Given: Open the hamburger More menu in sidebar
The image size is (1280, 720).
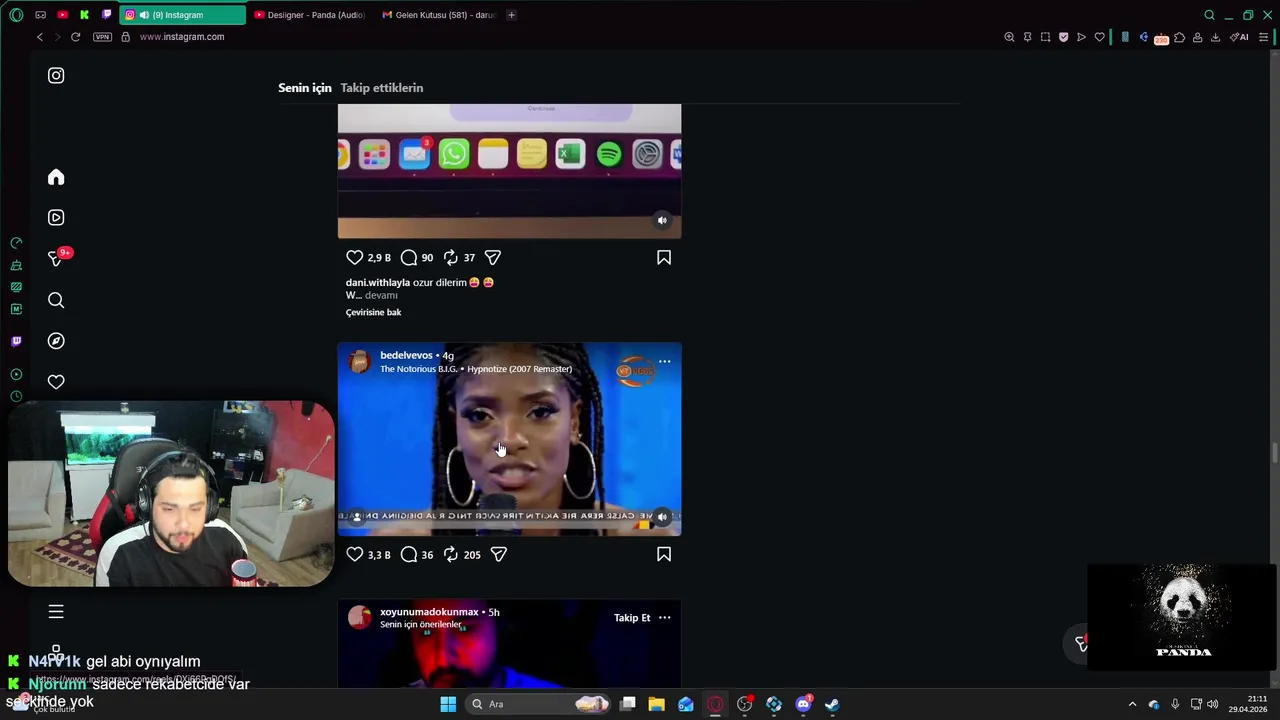Looking at the screenshot, I should pos(56,611).
